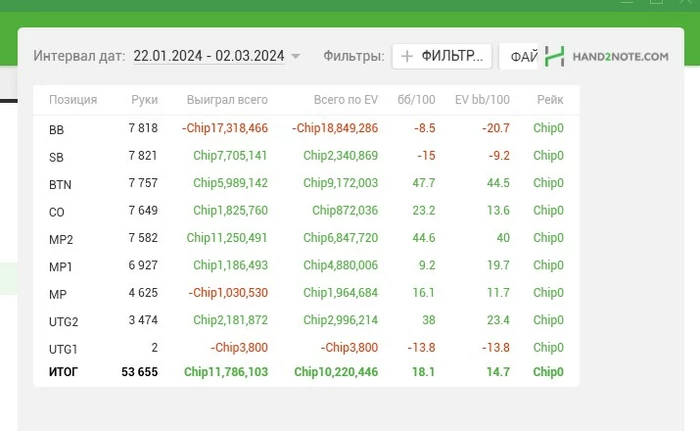Select the BB position row
This screenshot has height=431, width=700.
[306, 129]
